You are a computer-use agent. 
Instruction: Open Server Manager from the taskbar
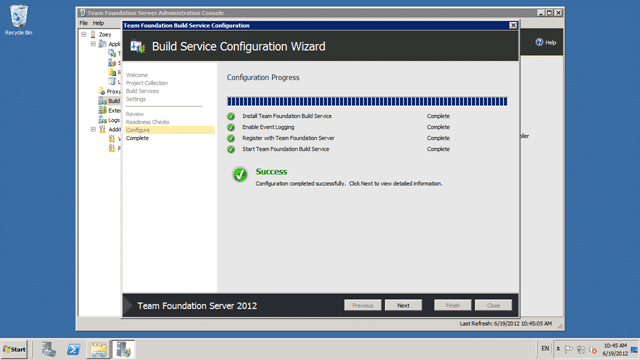point(49,349)
